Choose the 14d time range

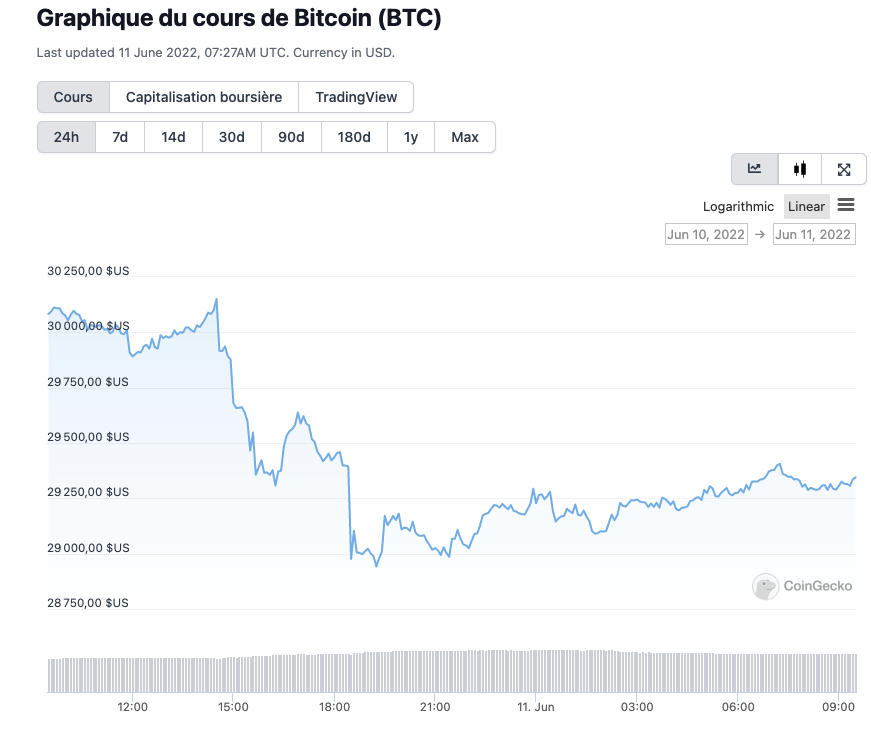[x=173, y=137]
